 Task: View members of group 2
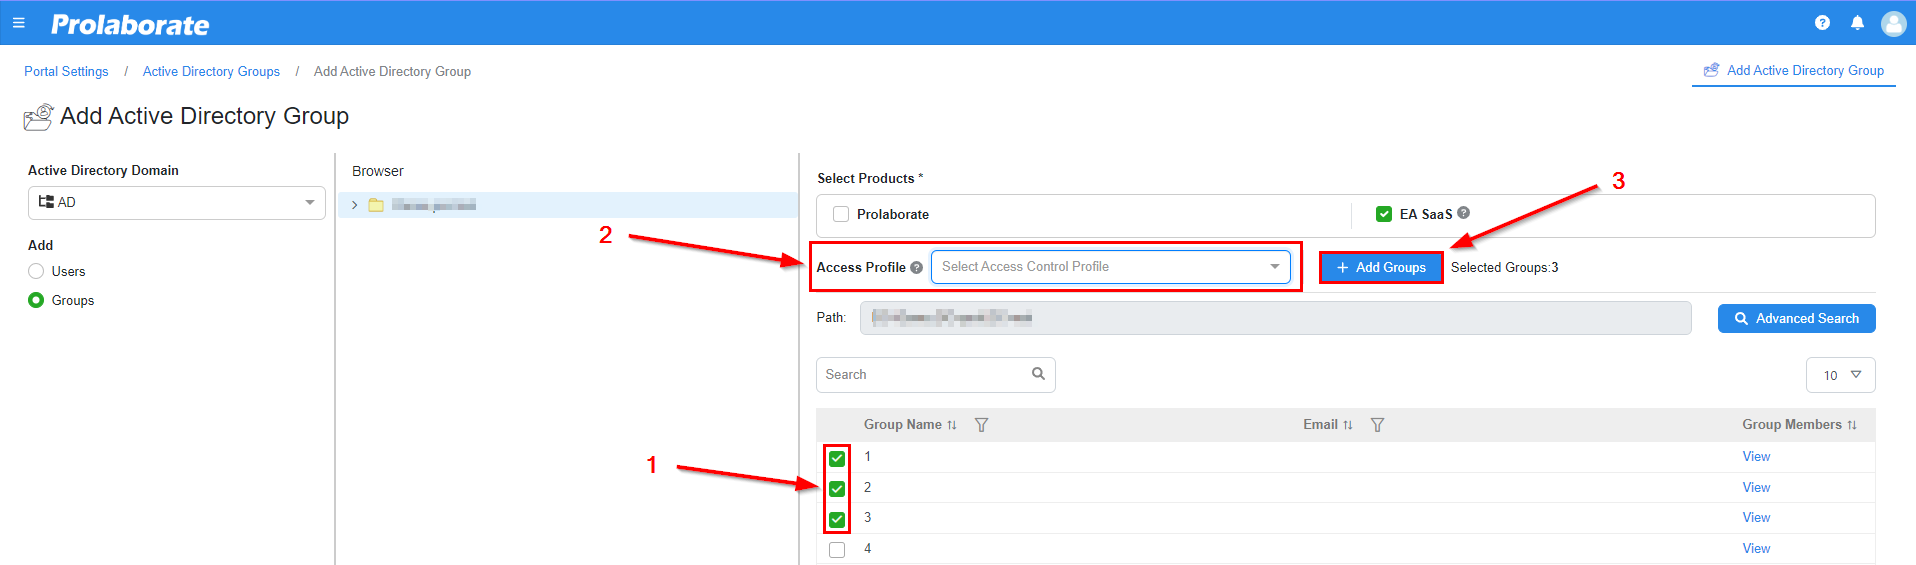point(1756,488)
